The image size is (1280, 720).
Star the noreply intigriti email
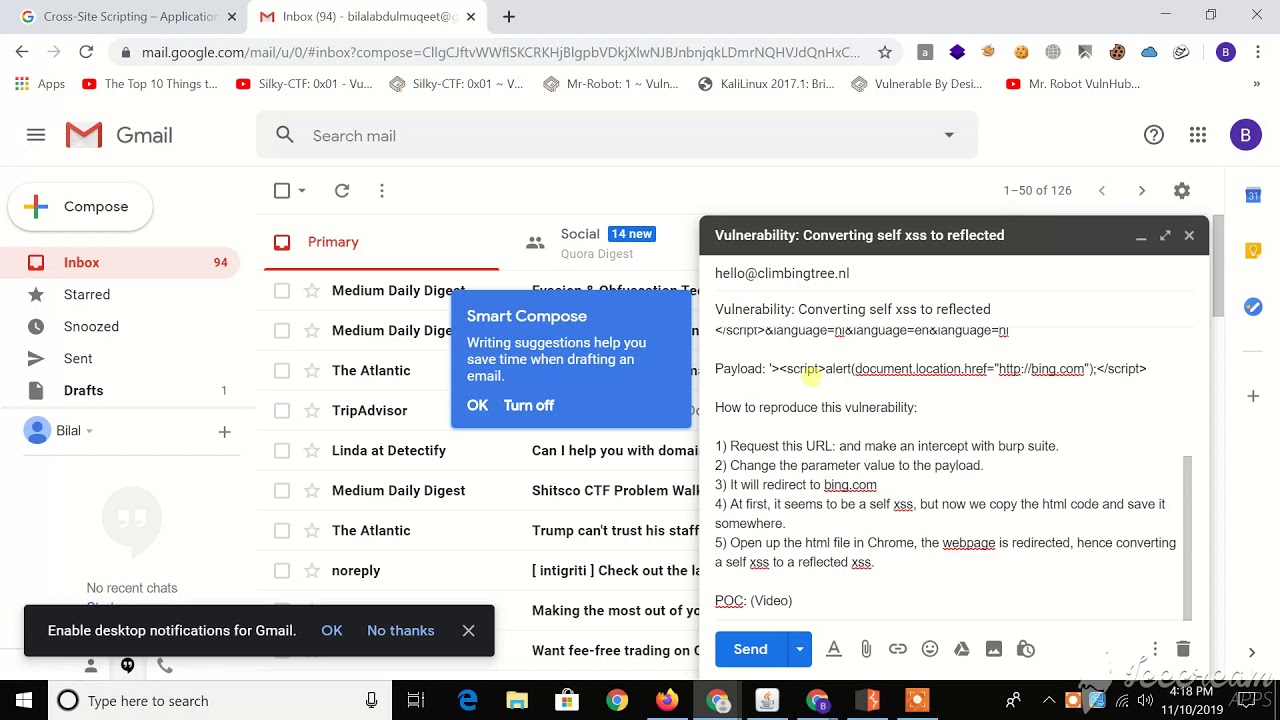(x=312, y=570)
